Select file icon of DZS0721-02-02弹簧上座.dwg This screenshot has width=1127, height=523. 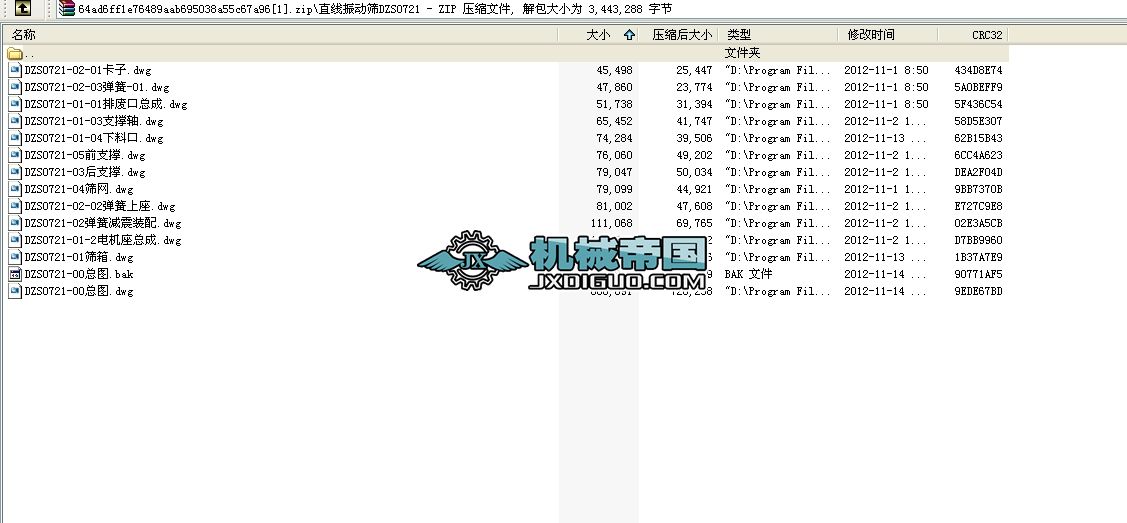[15, 206]
